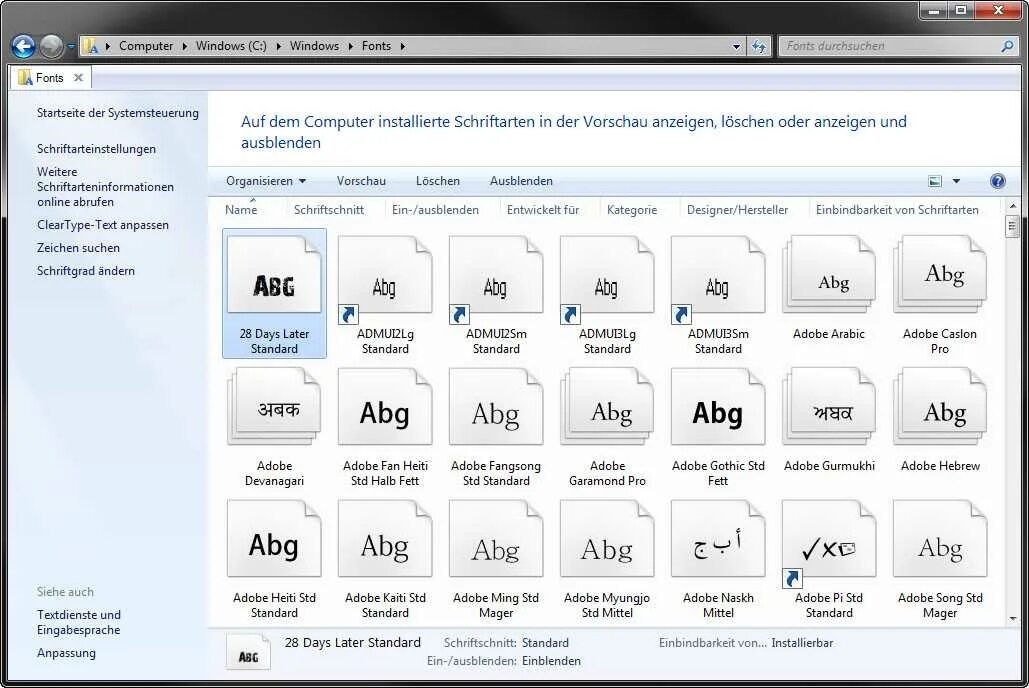Click the Löschen toolbar button
The image size is (1029, 688).
pos(438,181)
